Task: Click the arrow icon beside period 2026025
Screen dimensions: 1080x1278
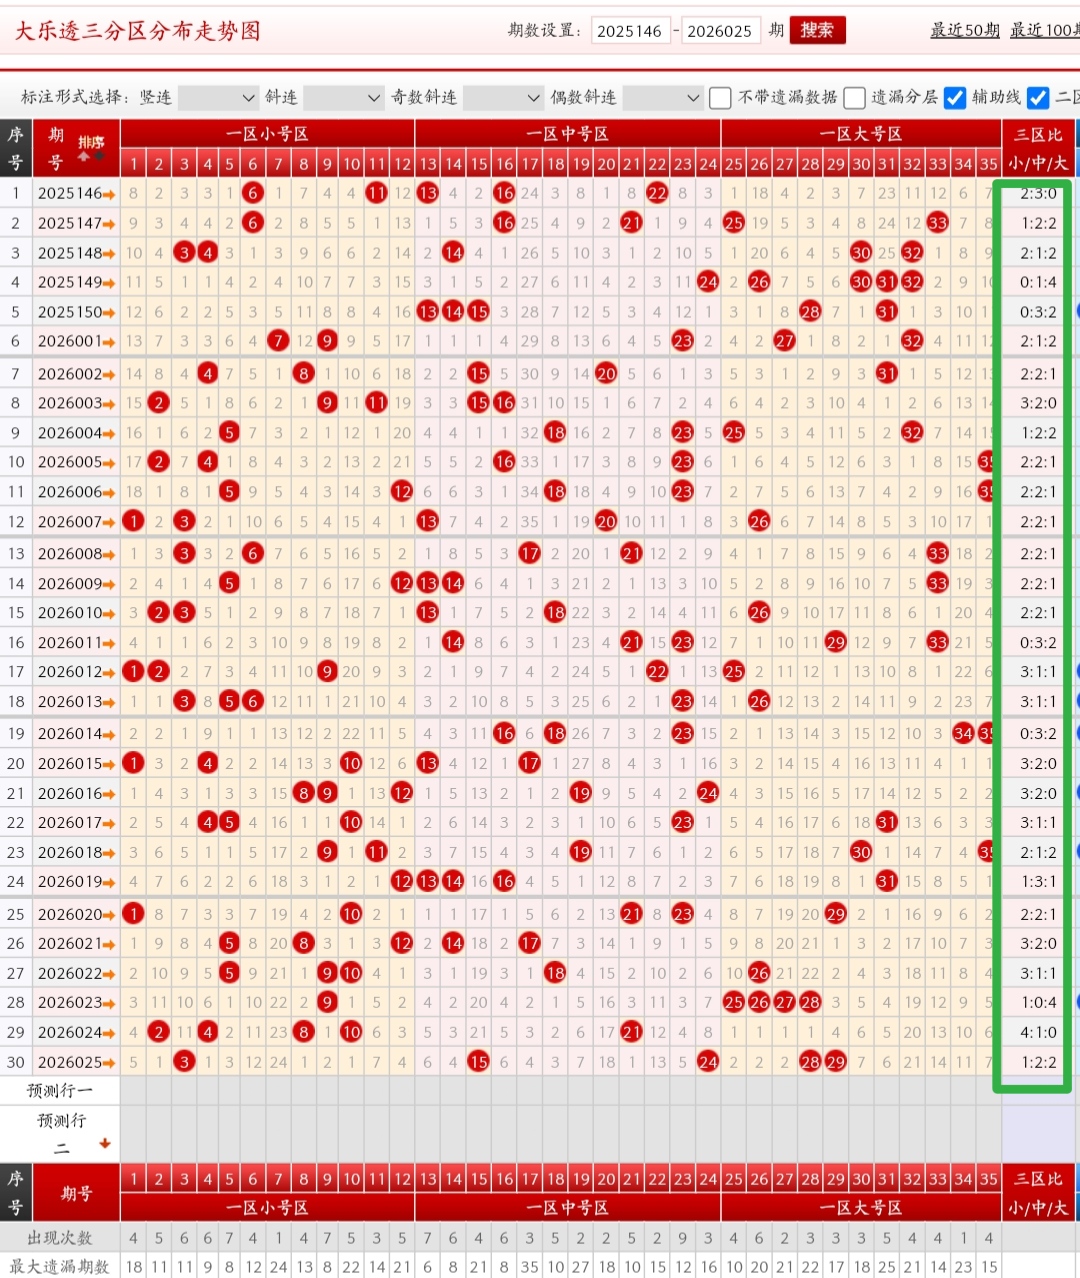Action: tap(108, 1063)
